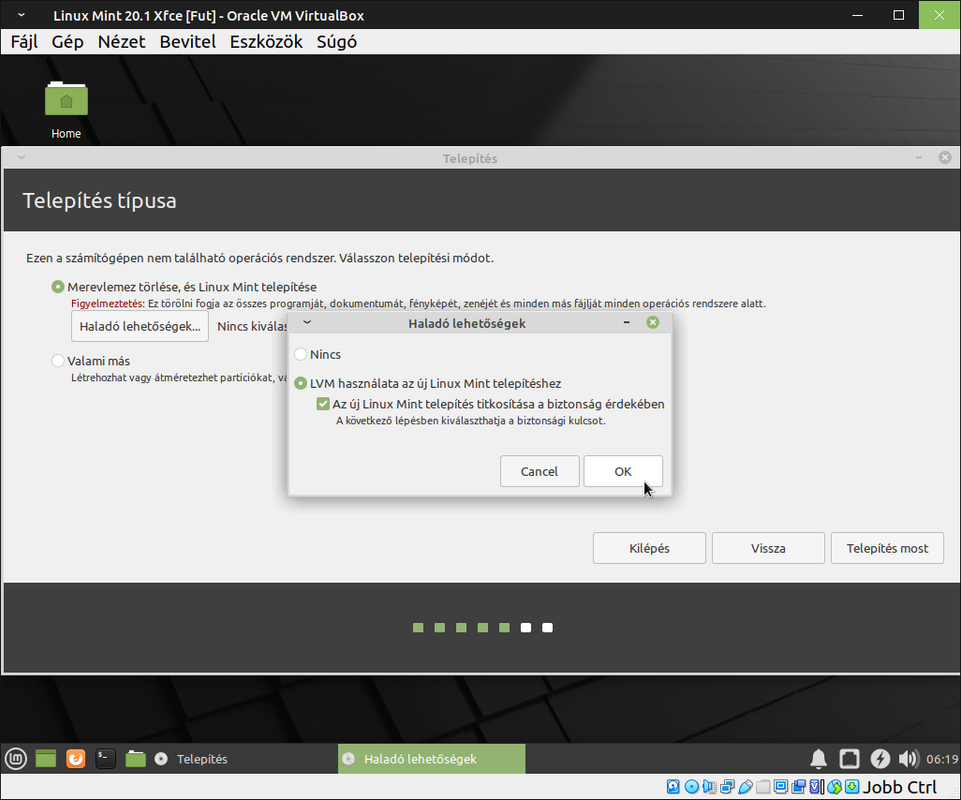
Task: Click the volume speaker tray icon
Action: coord(909,759)
